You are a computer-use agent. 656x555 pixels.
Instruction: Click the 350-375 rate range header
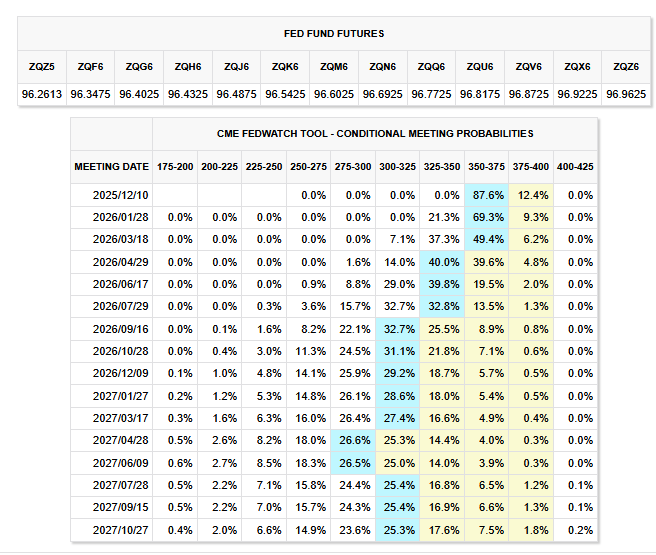pyautogui.click(x=485, y=166)
